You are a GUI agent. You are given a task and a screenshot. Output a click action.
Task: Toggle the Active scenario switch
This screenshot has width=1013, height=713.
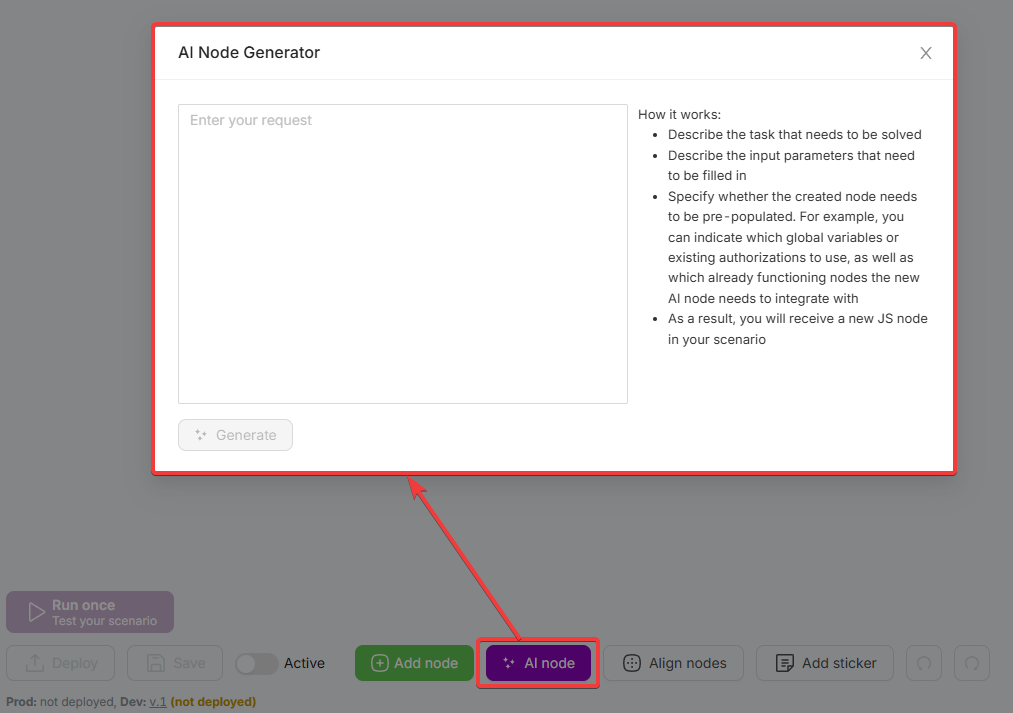256,663
